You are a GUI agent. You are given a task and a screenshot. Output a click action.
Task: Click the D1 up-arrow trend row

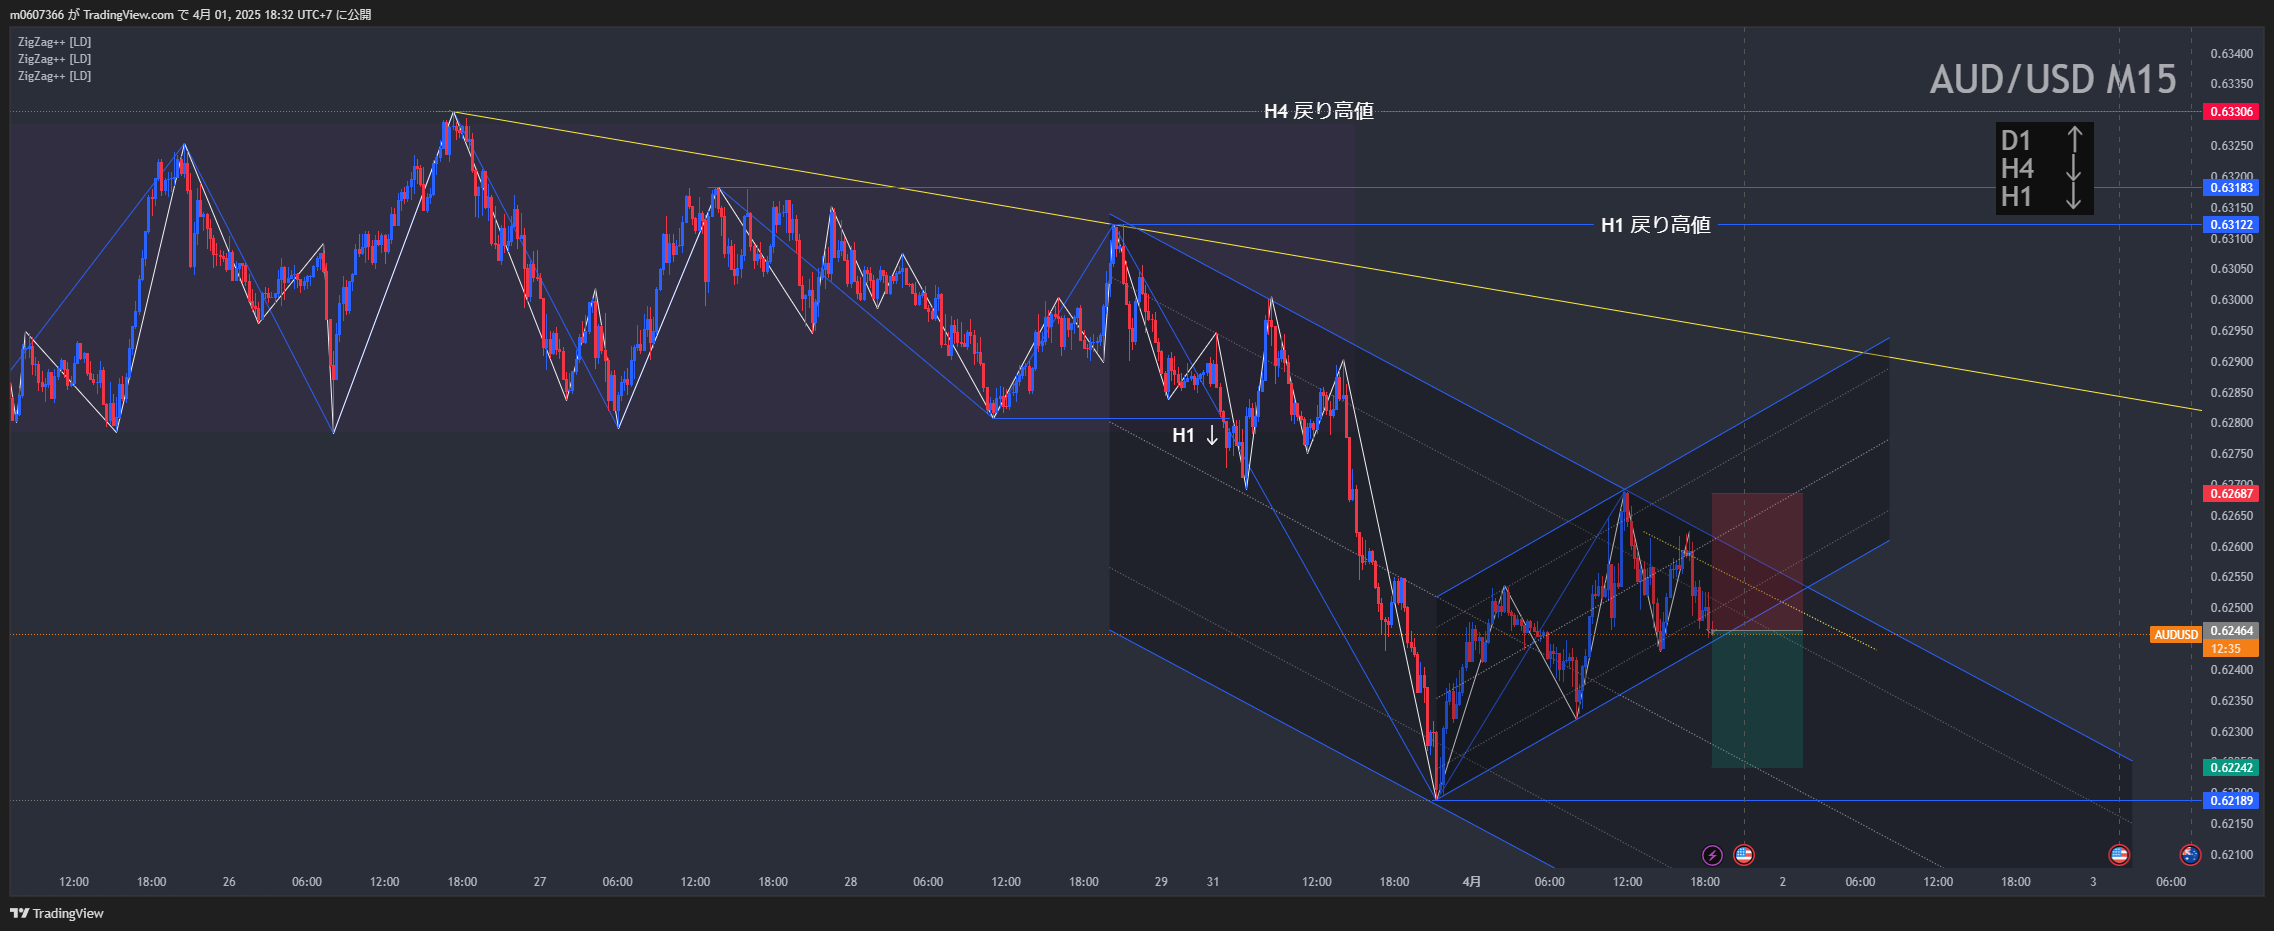click(2043, 140)
